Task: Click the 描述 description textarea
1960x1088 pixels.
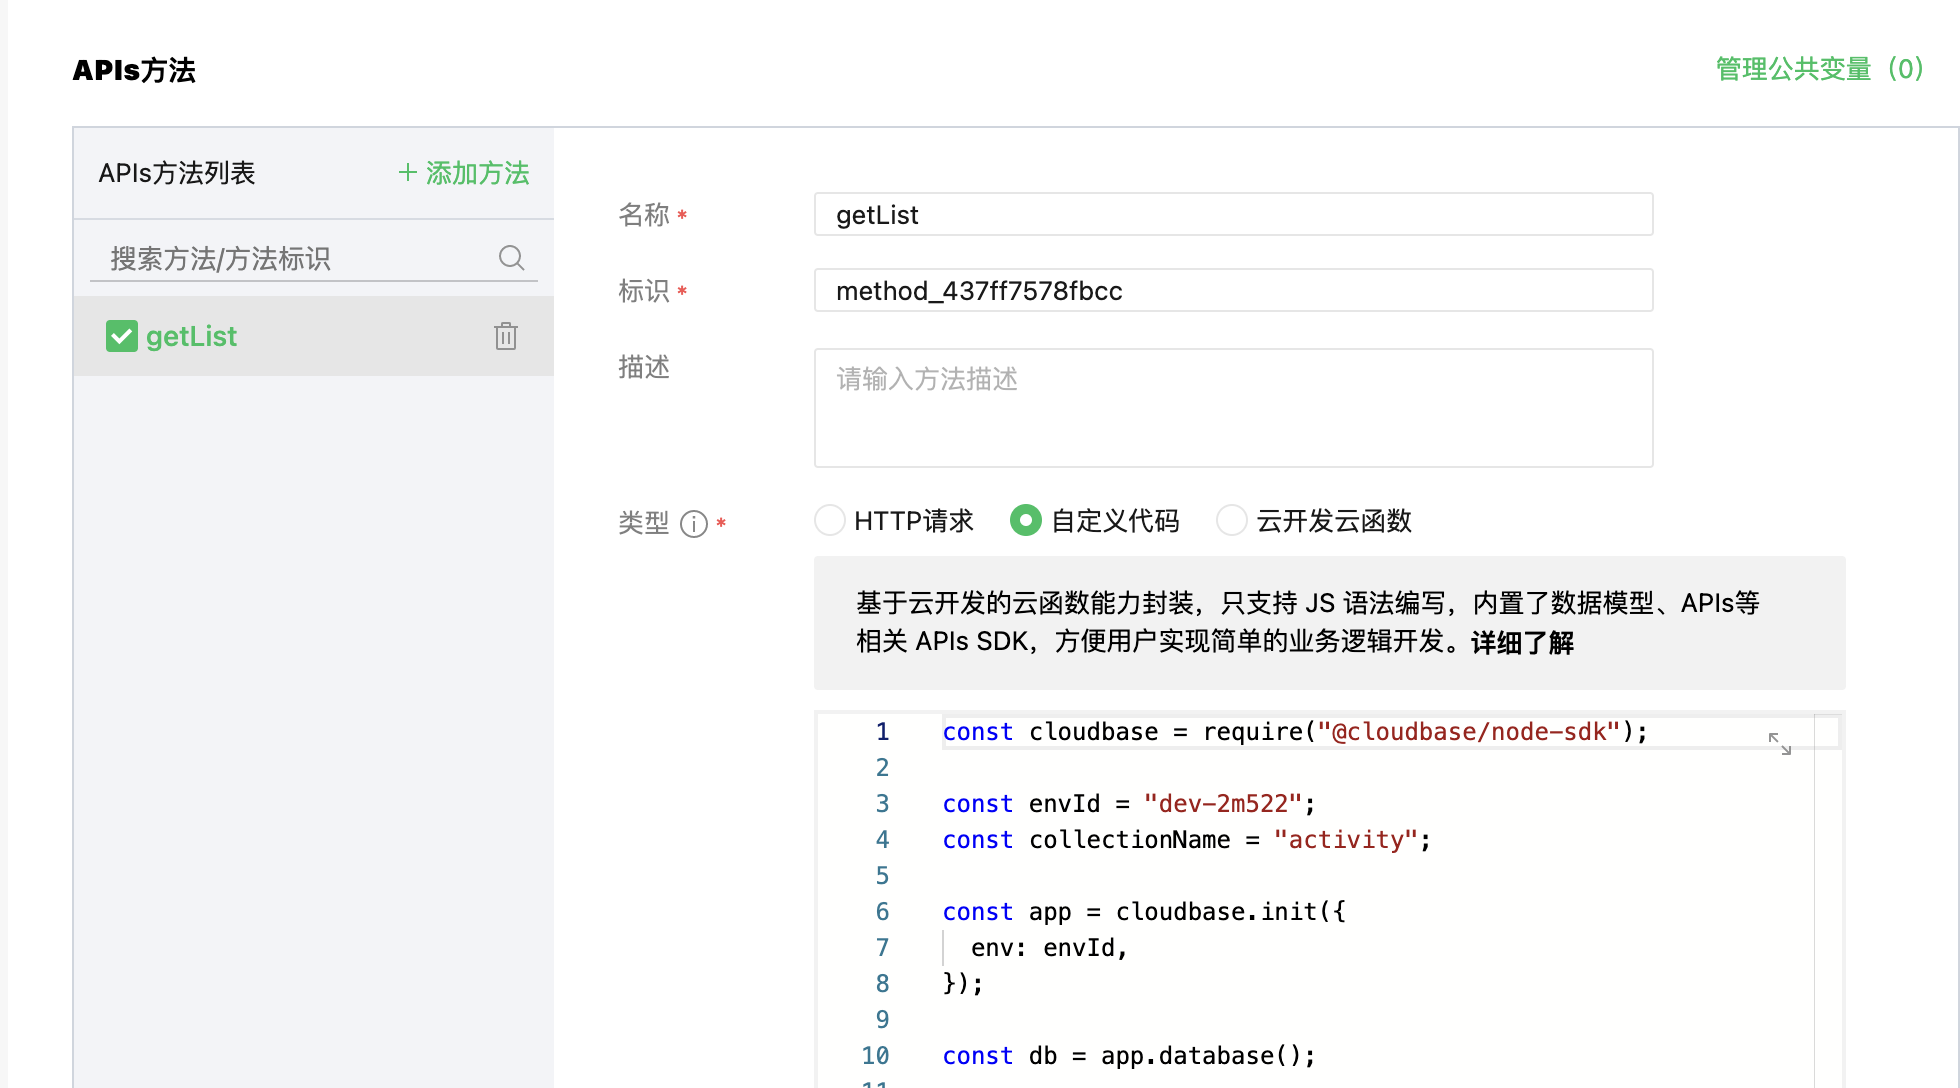Action: pos(1233,408)
